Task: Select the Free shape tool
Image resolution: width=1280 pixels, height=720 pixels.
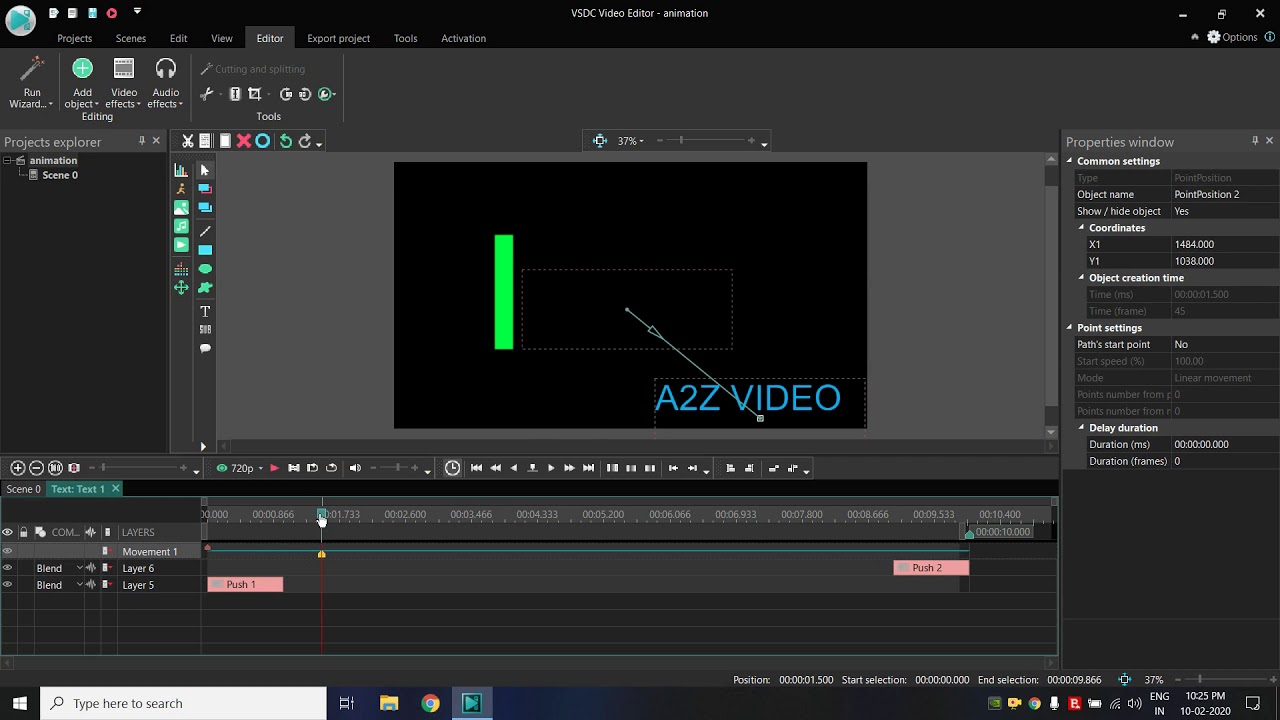Action: pyautogui.click(x=205, y=288)
